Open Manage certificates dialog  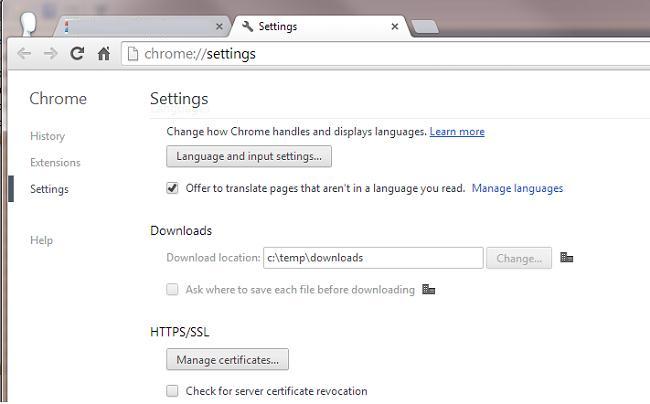227,359
